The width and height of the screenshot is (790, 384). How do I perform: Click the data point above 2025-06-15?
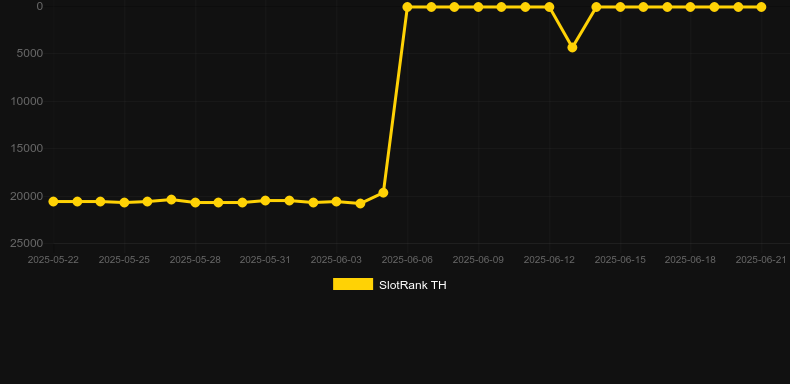pyautogui.click(x=620, y=7)
